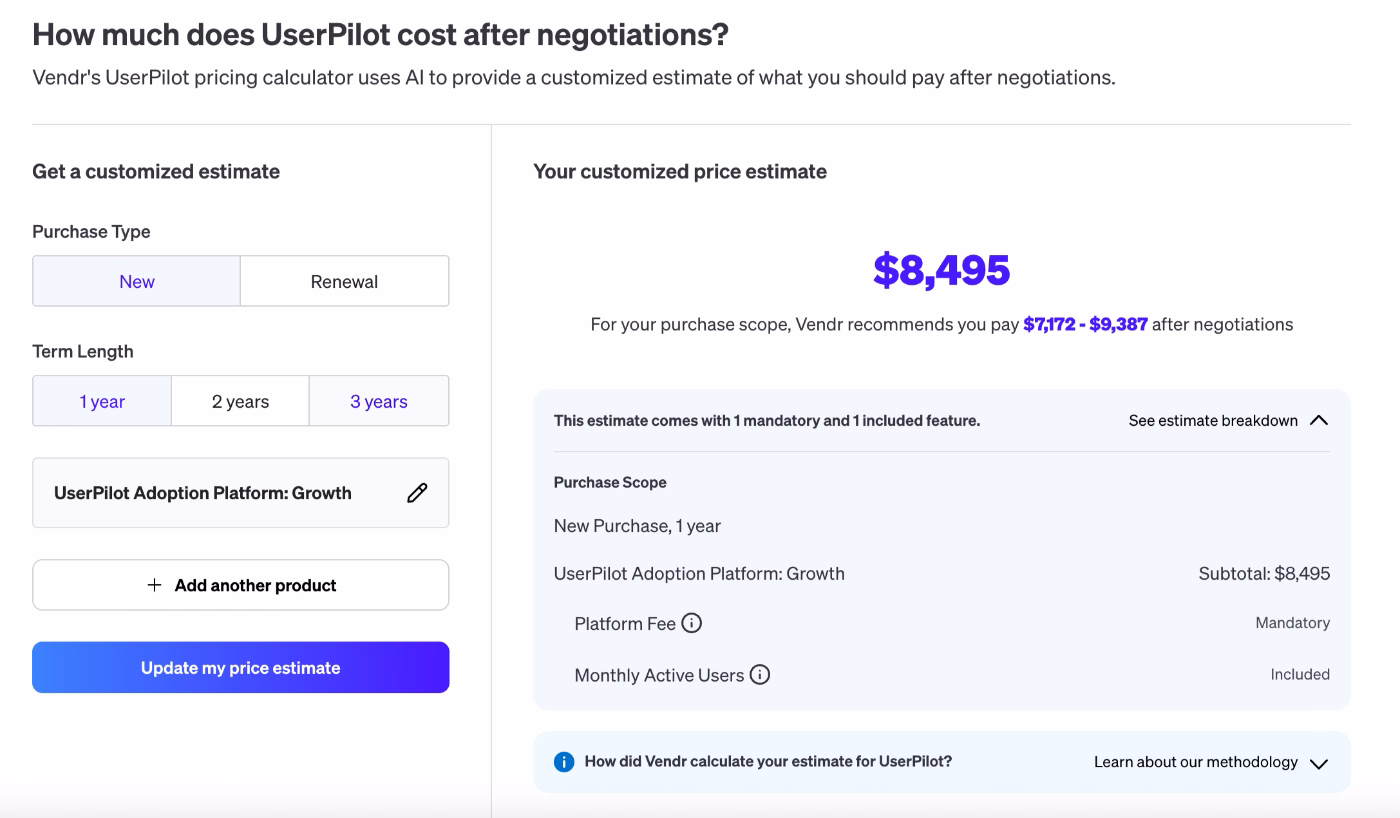
Task: Click the downward chevron next to methodology link
Action: click(1319, 761)
